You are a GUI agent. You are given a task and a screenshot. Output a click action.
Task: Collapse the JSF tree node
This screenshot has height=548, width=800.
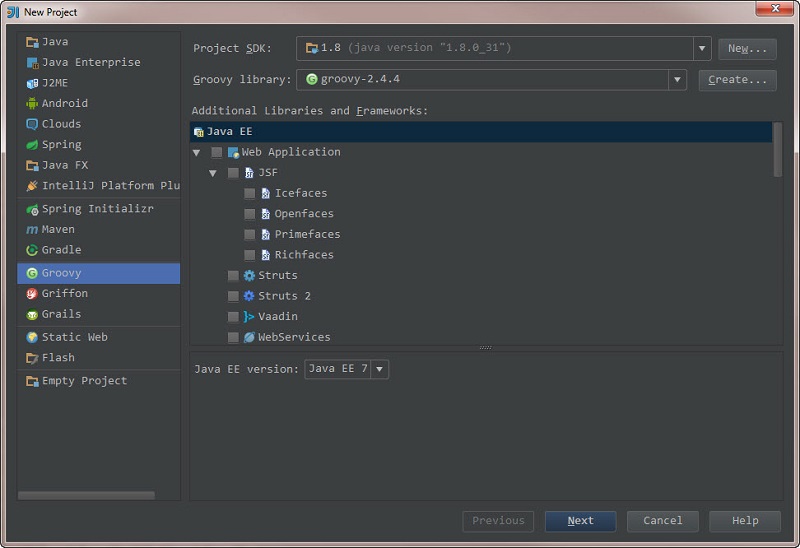tap(213, 173)
